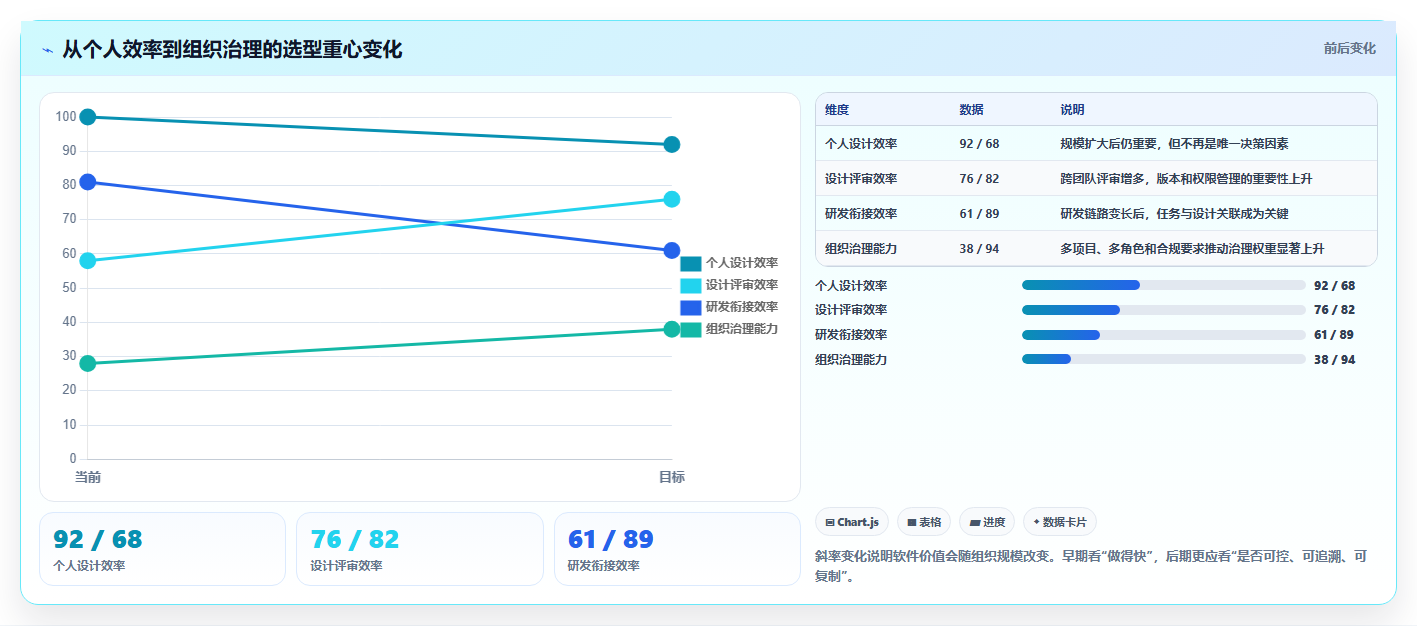The width and height of the screenshot is (1417, 626).
Task: Toggle the 设计评审效率 legend color swatch
Action: point(691,285)
